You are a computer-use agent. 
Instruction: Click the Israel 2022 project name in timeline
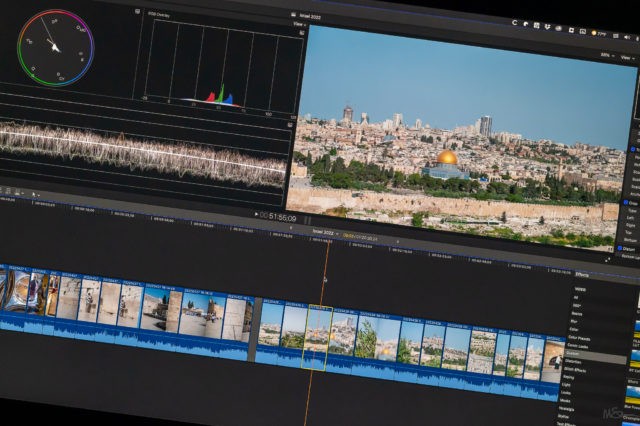point(323,232)
